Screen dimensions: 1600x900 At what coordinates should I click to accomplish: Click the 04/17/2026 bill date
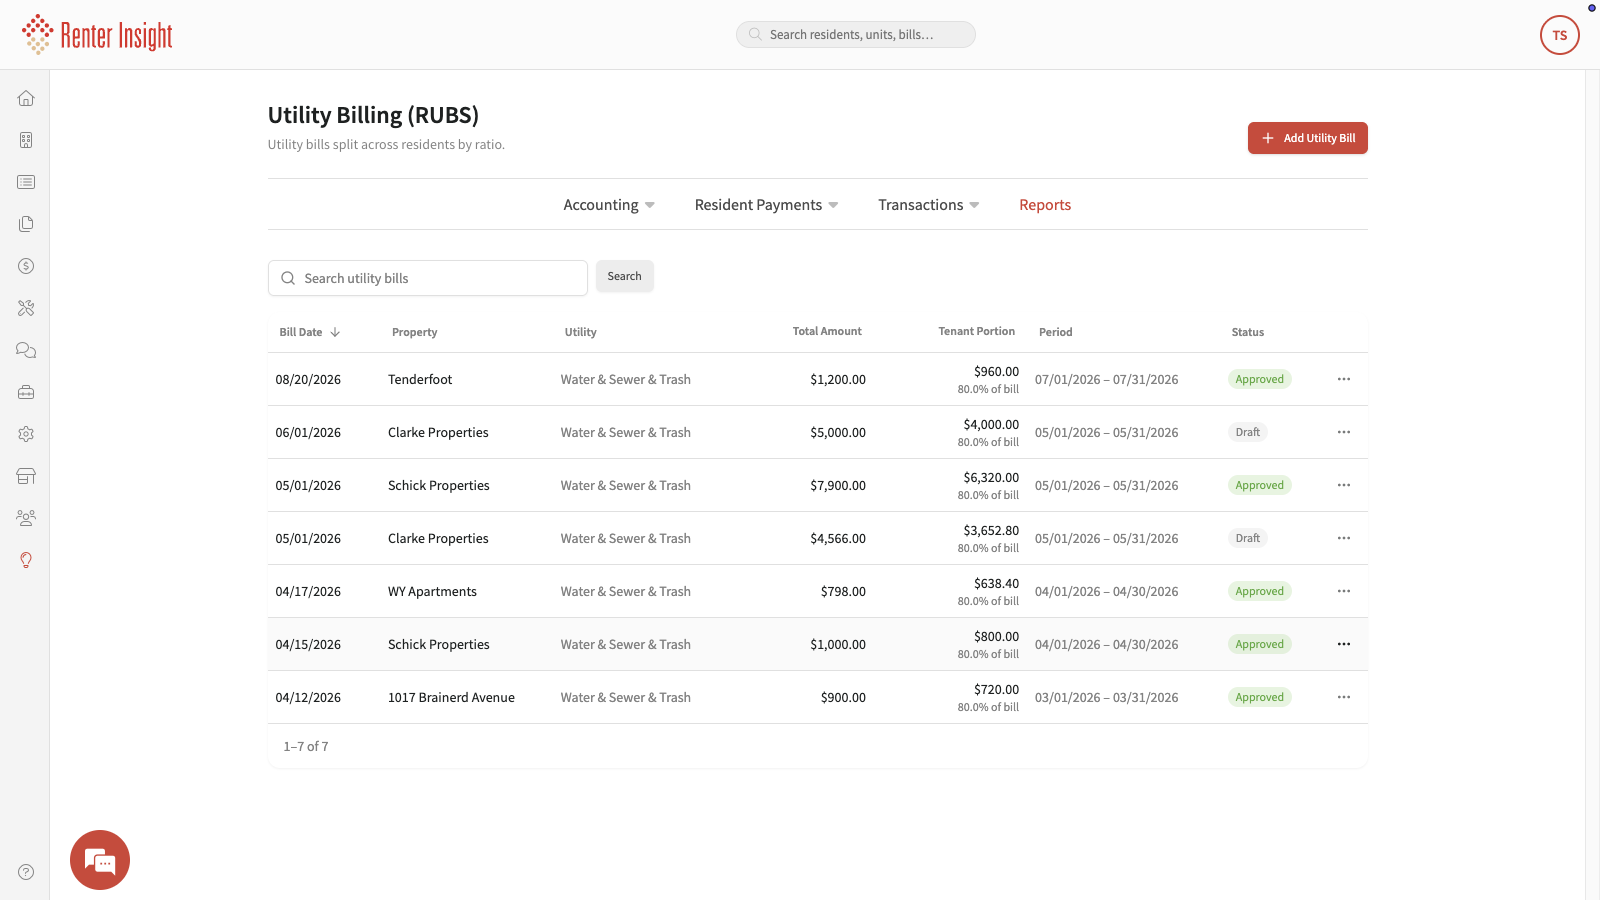[x=308, y=591]
